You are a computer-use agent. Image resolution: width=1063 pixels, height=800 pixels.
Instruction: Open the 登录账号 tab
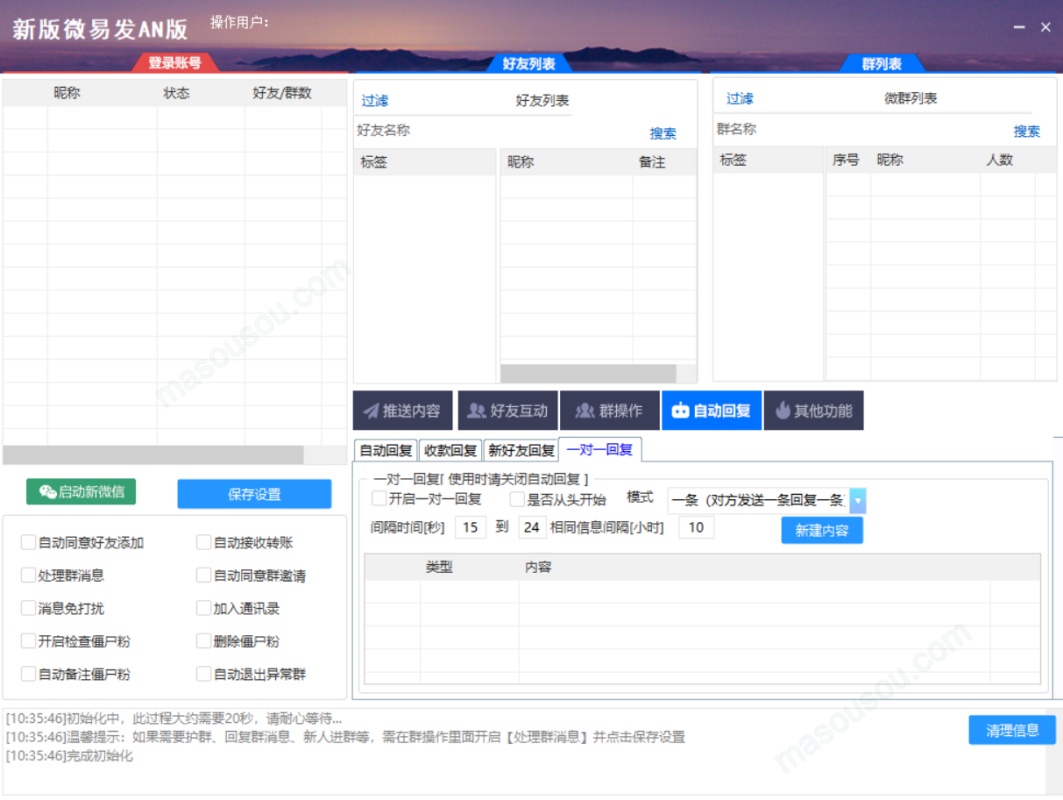[x=175, y=63]
